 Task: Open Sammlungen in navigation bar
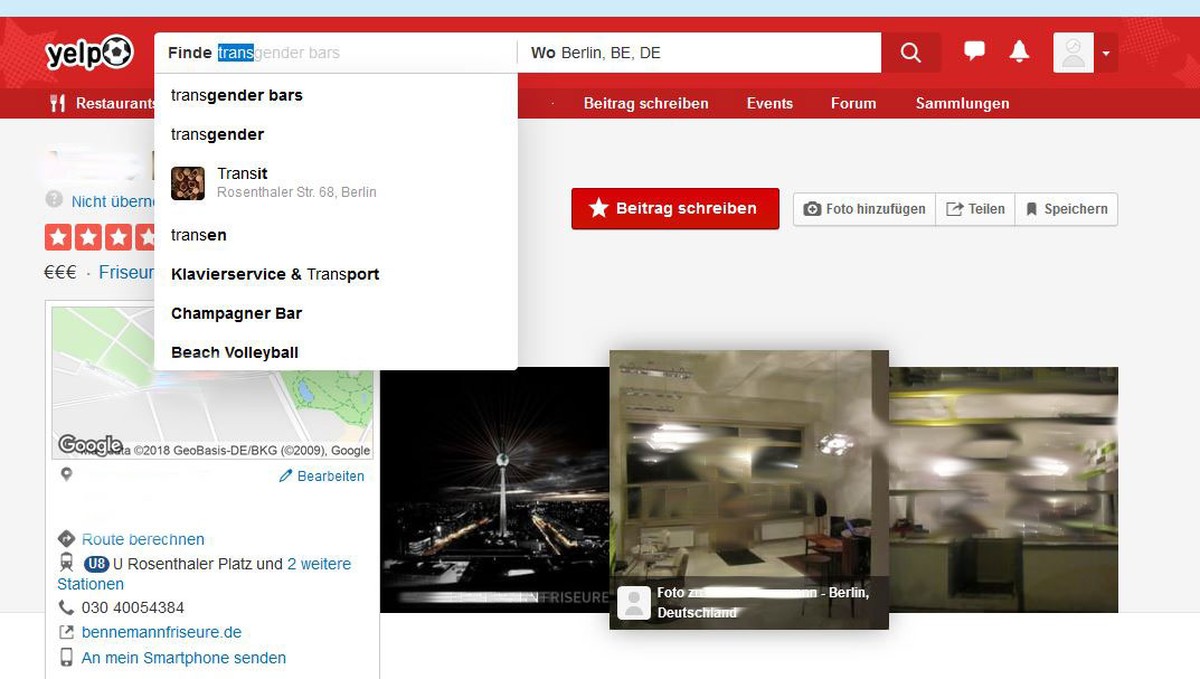click(962, 103)
